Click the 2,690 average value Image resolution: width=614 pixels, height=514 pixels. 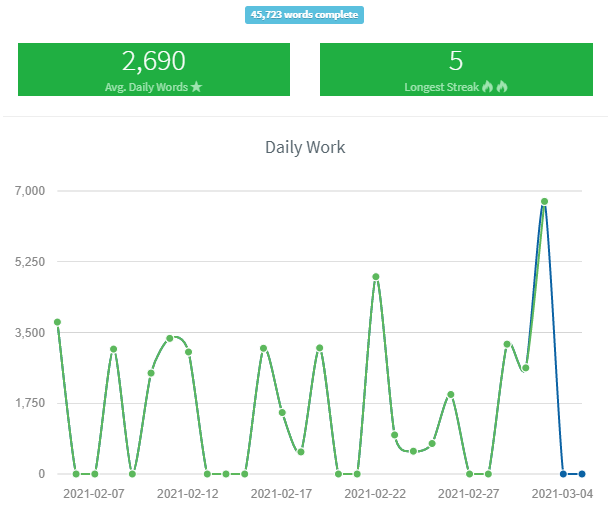(x=154, y=61)
